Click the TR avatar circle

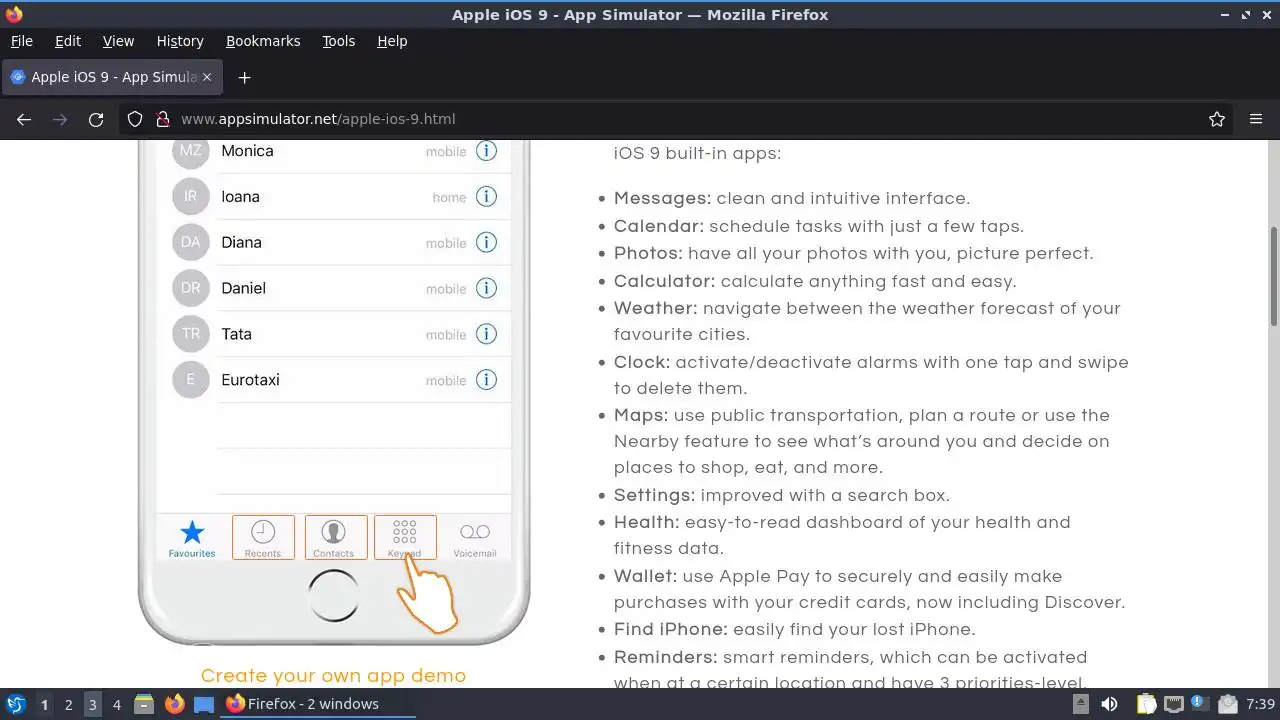pyautogui.click(x=190, y=334)
